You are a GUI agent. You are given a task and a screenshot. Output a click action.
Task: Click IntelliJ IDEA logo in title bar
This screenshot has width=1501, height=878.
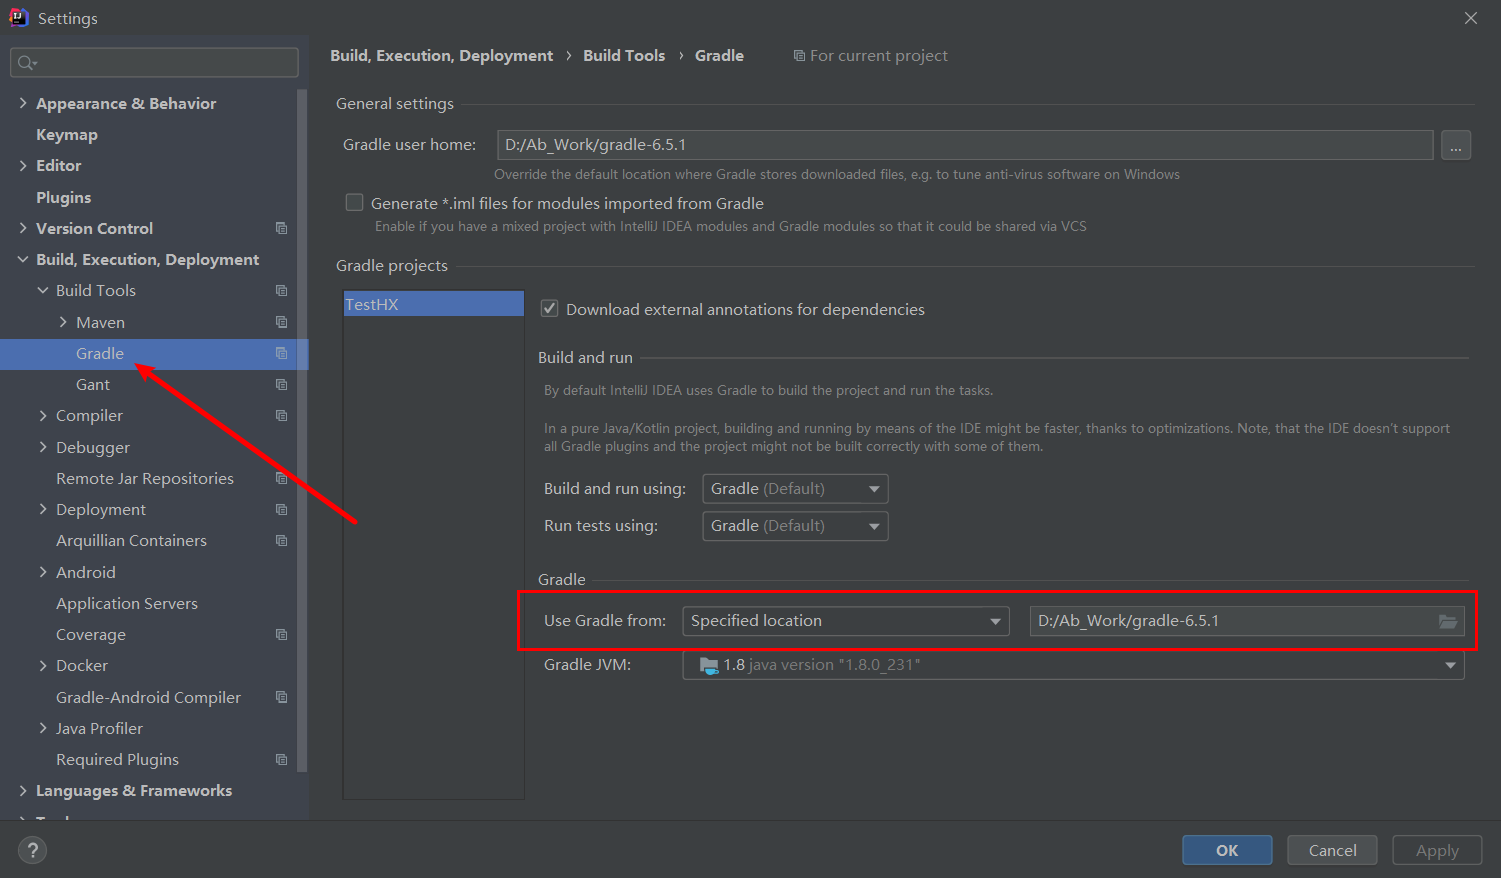pyautogui.click(x=18, y=17)
